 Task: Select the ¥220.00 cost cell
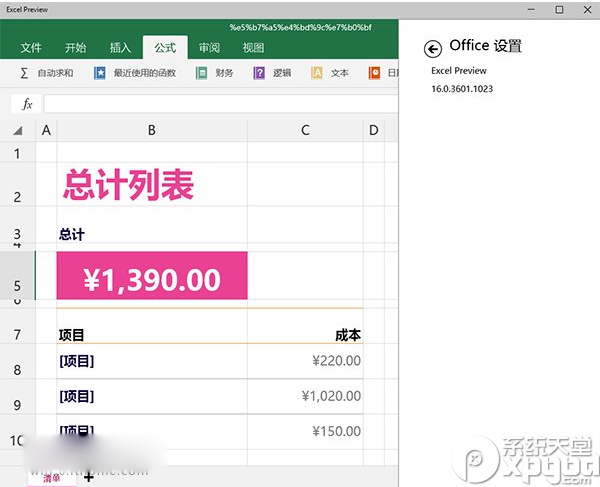(x=305, y=362)
